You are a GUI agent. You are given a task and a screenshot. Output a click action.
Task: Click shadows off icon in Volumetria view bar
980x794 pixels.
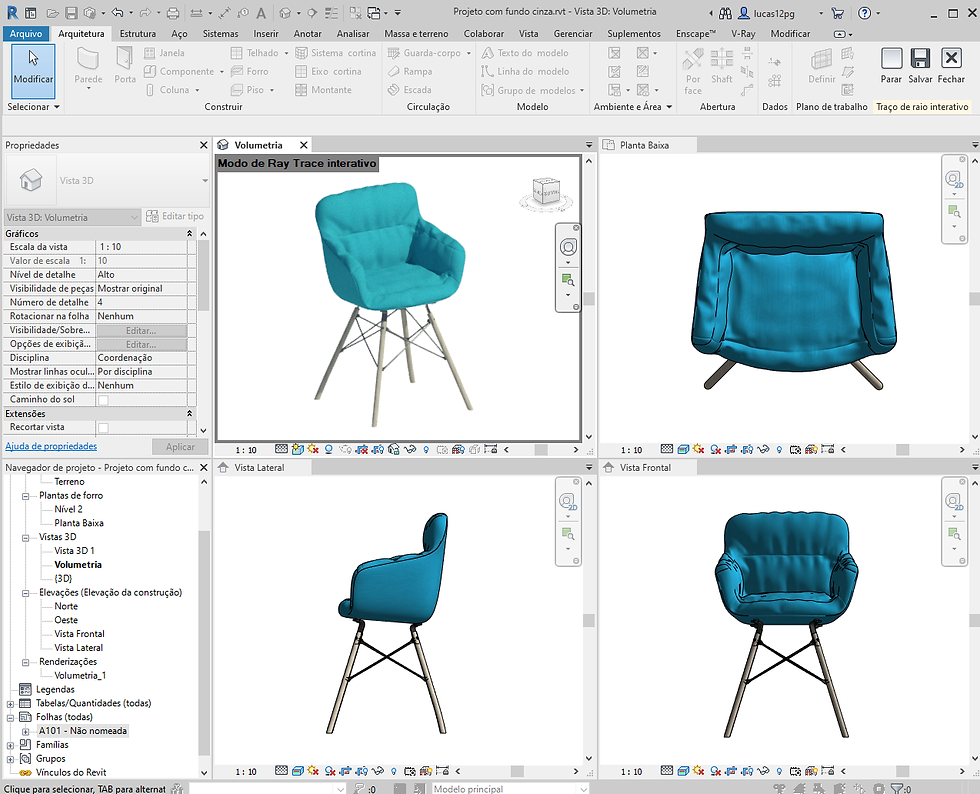tap(329, 449)
